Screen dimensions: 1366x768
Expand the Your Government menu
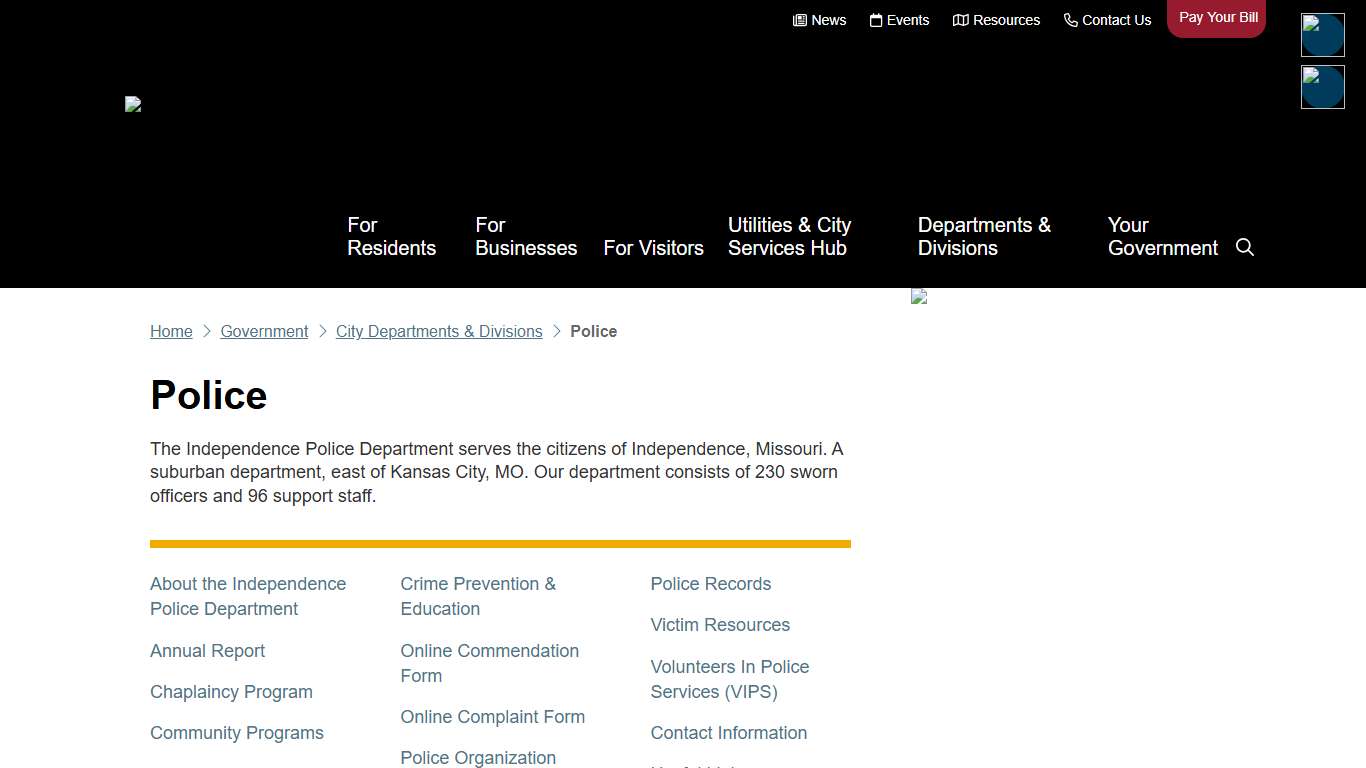point(1162,237)
